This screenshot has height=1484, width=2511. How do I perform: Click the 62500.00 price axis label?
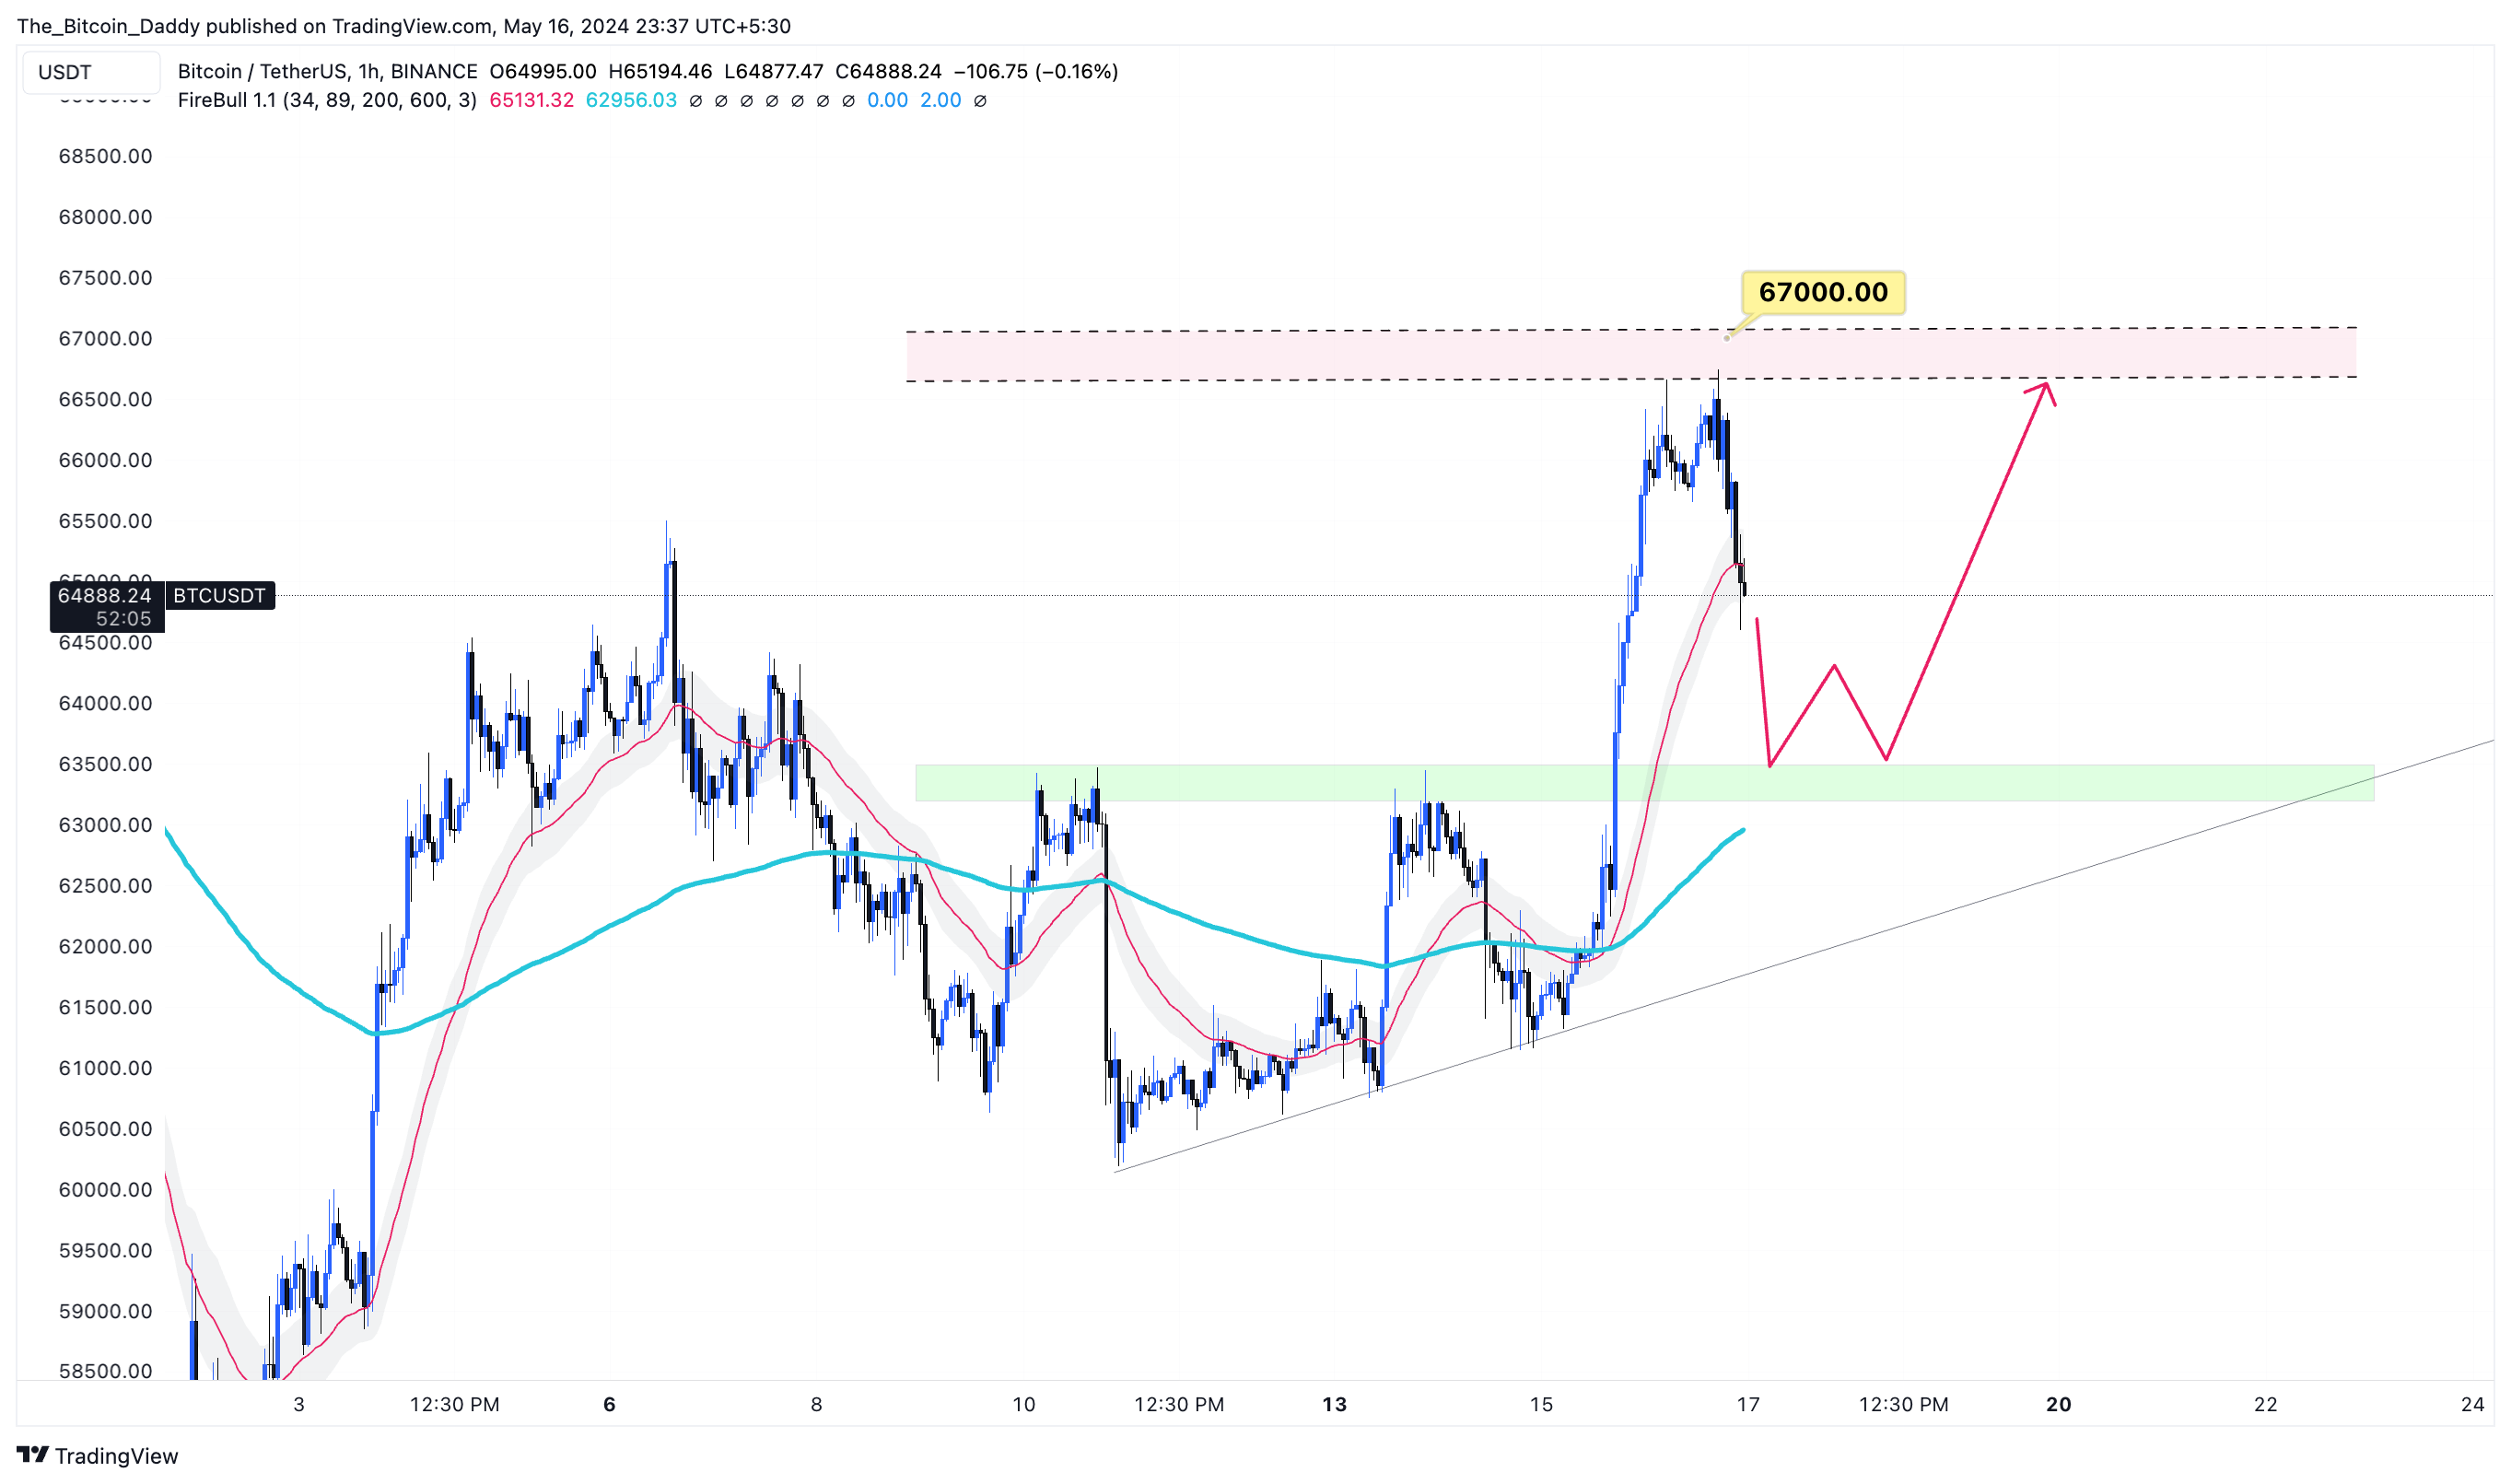105,885
